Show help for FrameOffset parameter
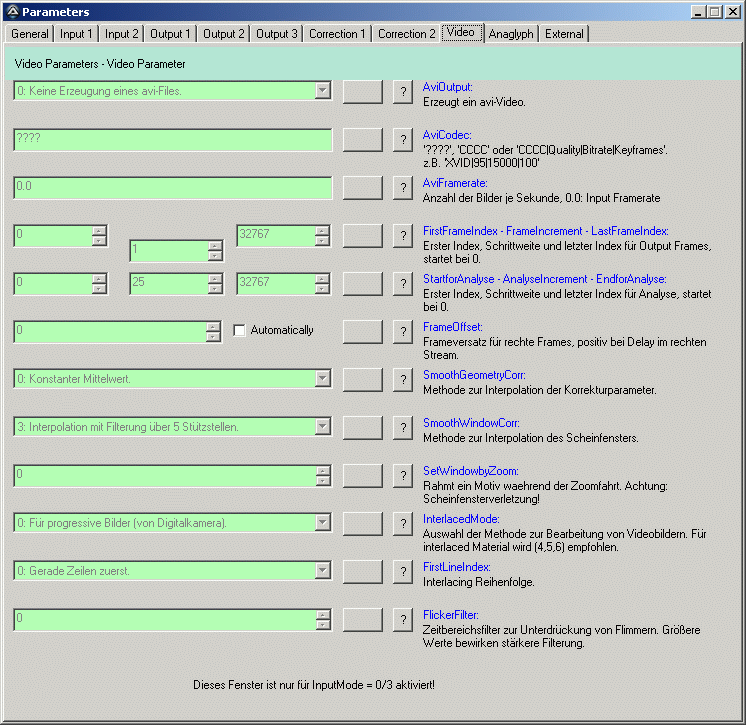This screenshot has height=725, width=746. [402, 331]
